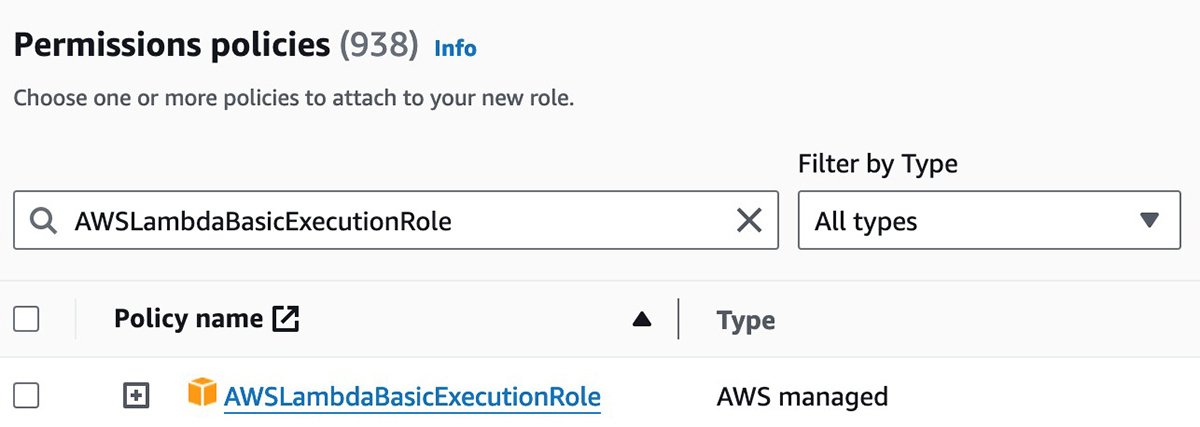Image resolution: width=1200 pixels, height=427 pixels.
Task: Clear the policy search text
Action: [749, 221]
